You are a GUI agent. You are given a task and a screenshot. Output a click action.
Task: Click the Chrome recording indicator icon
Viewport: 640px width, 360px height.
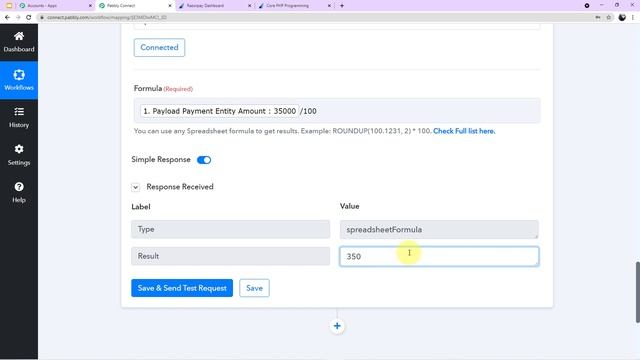click(x=587, y=6)
